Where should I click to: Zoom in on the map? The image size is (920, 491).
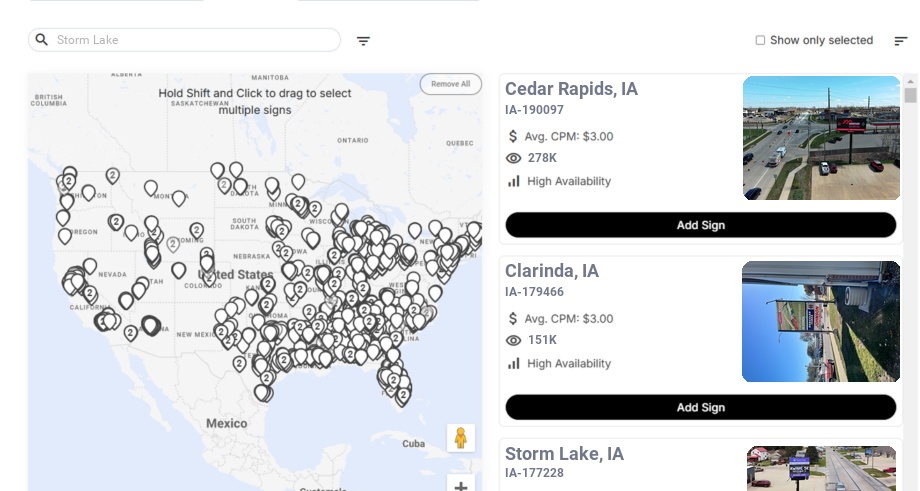coord(461,485)
